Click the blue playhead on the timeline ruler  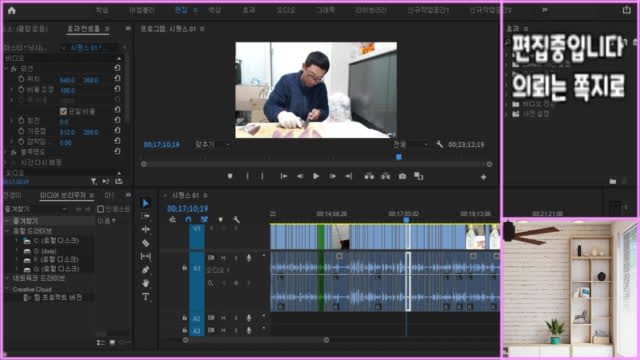[x=406, y=220]
